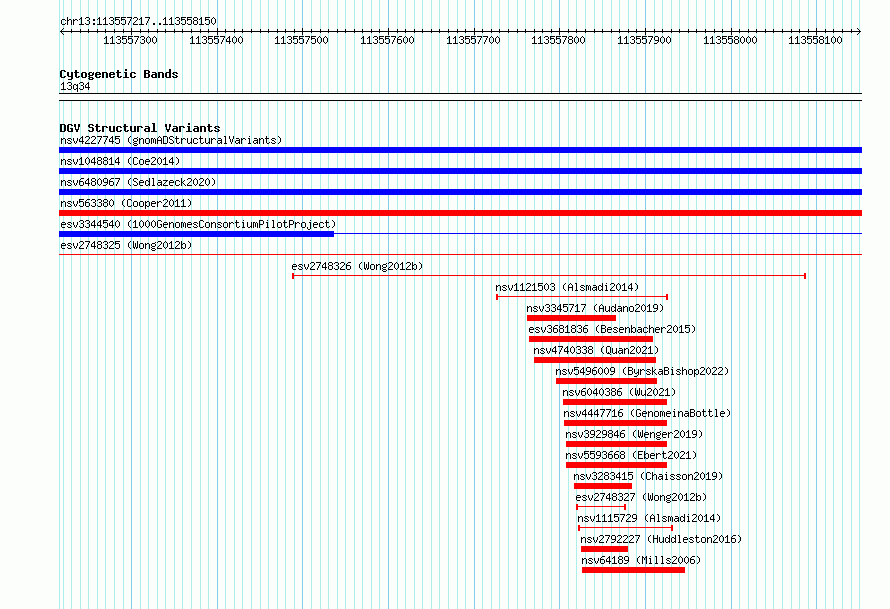890x609 pixels.
Task: Open the nsv1121503 (Alsmadi2014) label
Action: coord(567,287)
